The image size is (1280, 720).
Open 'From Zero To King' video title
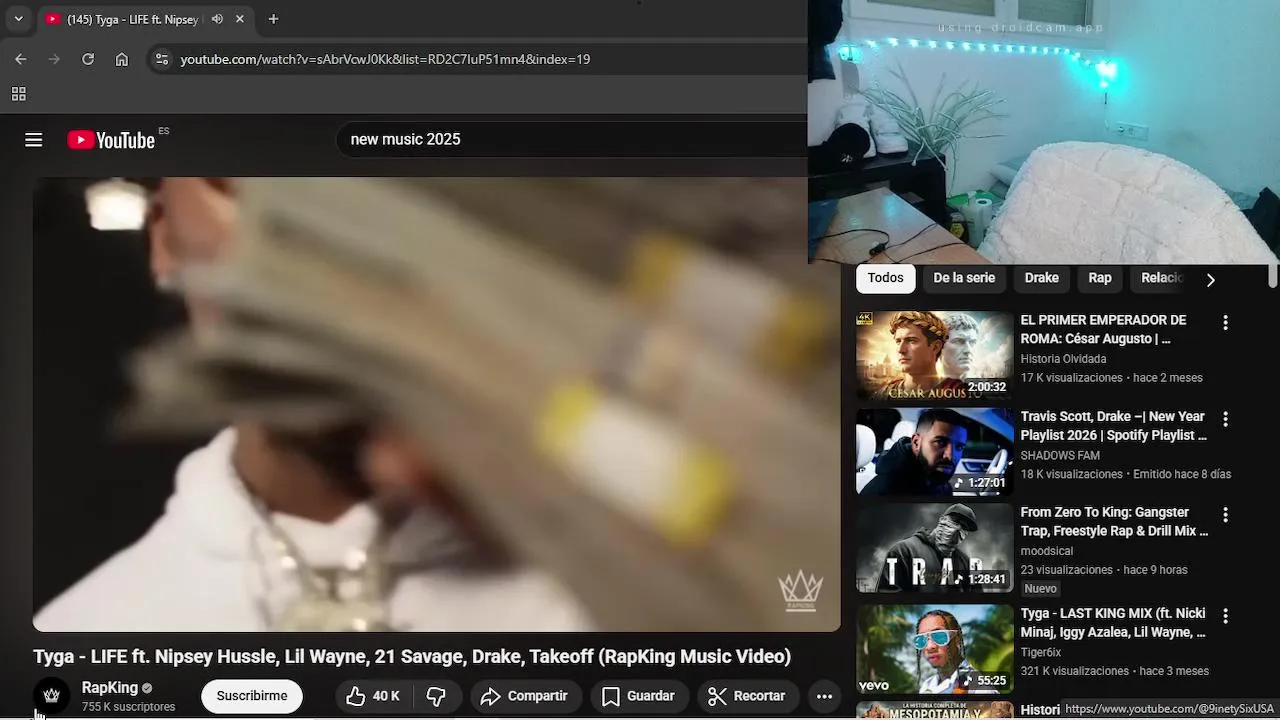tap(1114, 521)
